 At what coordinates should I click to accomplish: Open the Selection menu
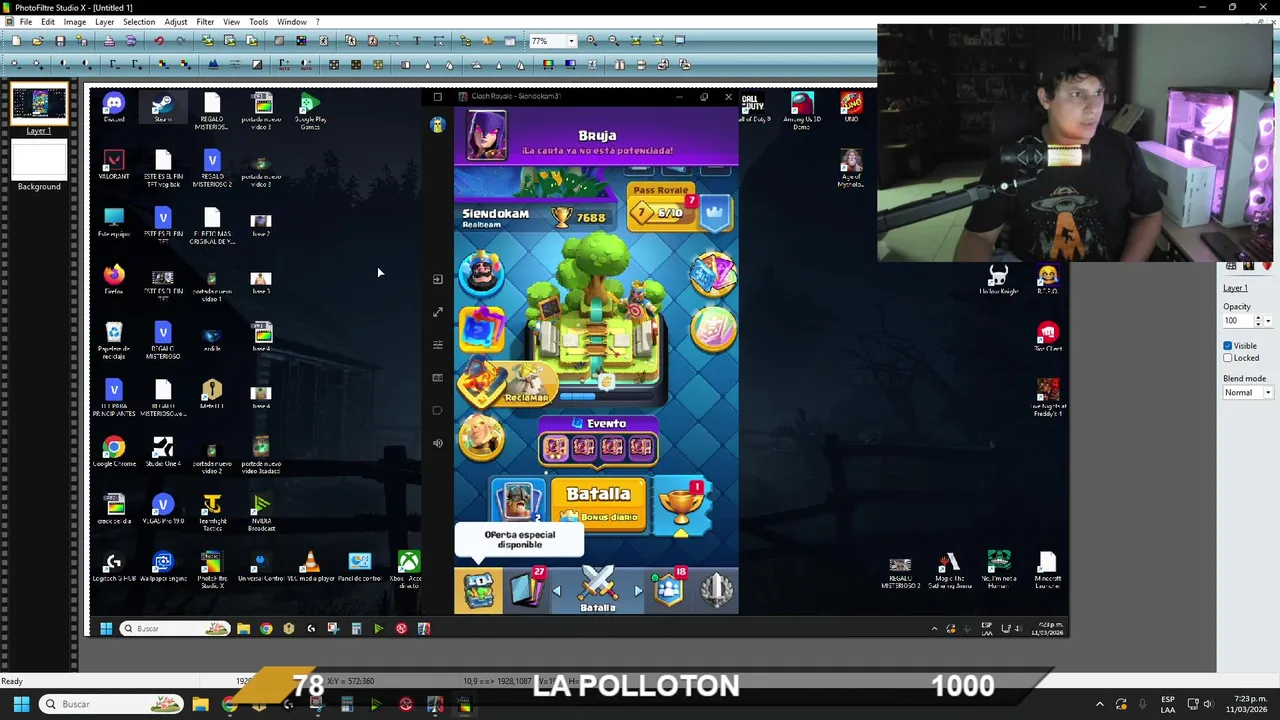click(x=139, y=22)
